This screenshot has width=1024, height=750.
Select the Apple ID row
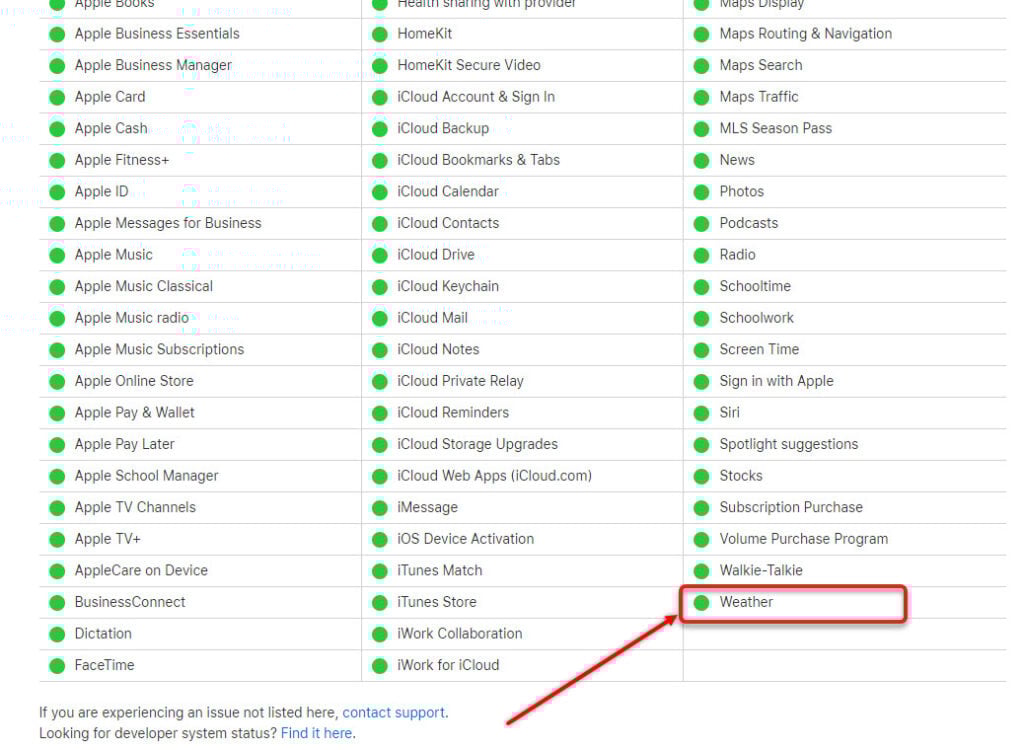(102, 191)
